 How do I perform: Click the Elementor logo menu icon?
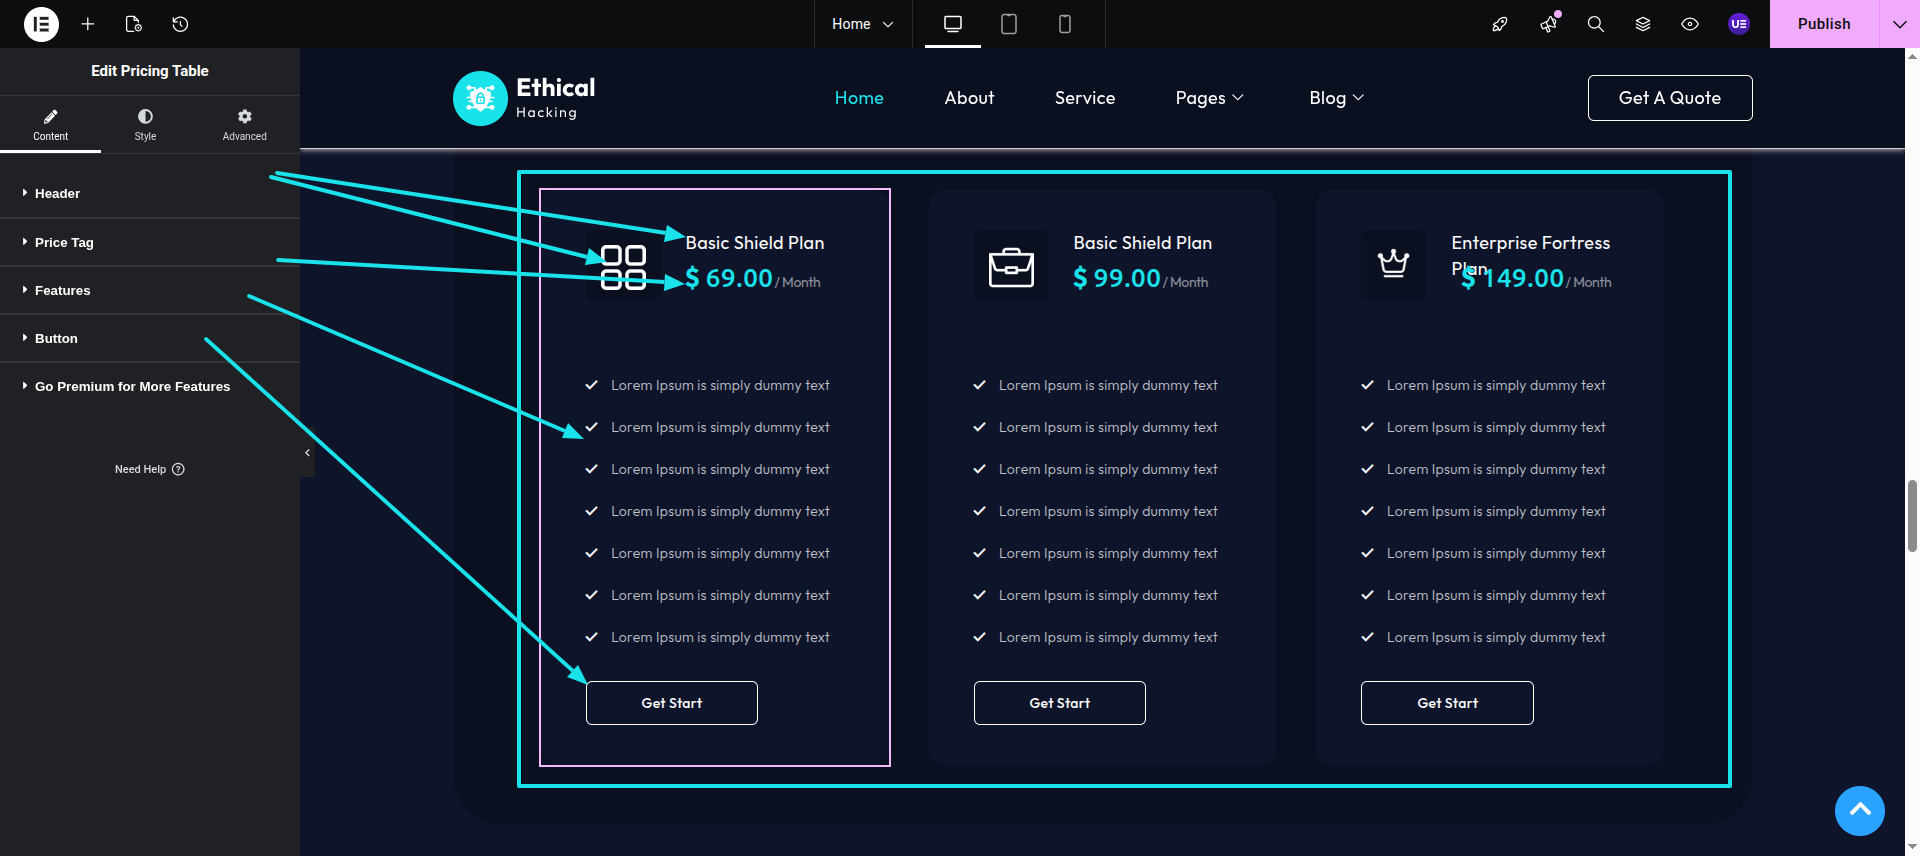41,24
